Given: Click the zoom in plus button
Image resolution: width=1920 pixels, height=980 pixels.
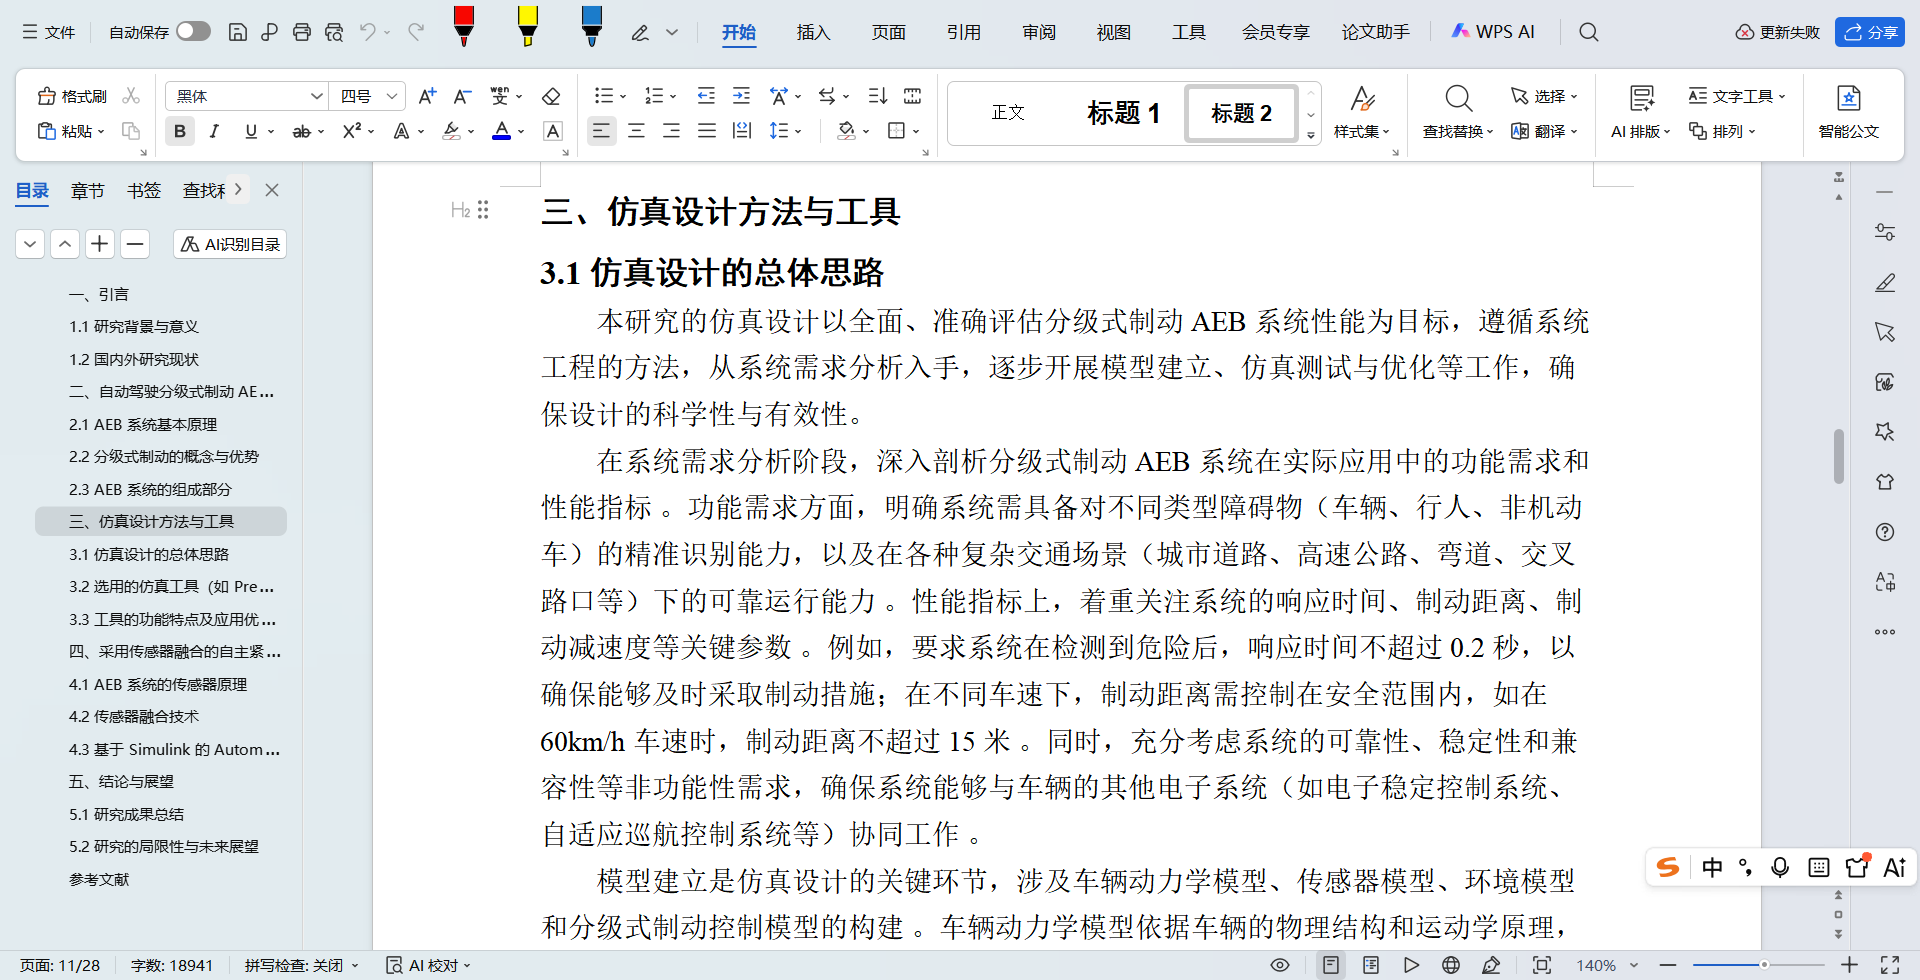Looking at the screenshot, I should coord(1850,965).
